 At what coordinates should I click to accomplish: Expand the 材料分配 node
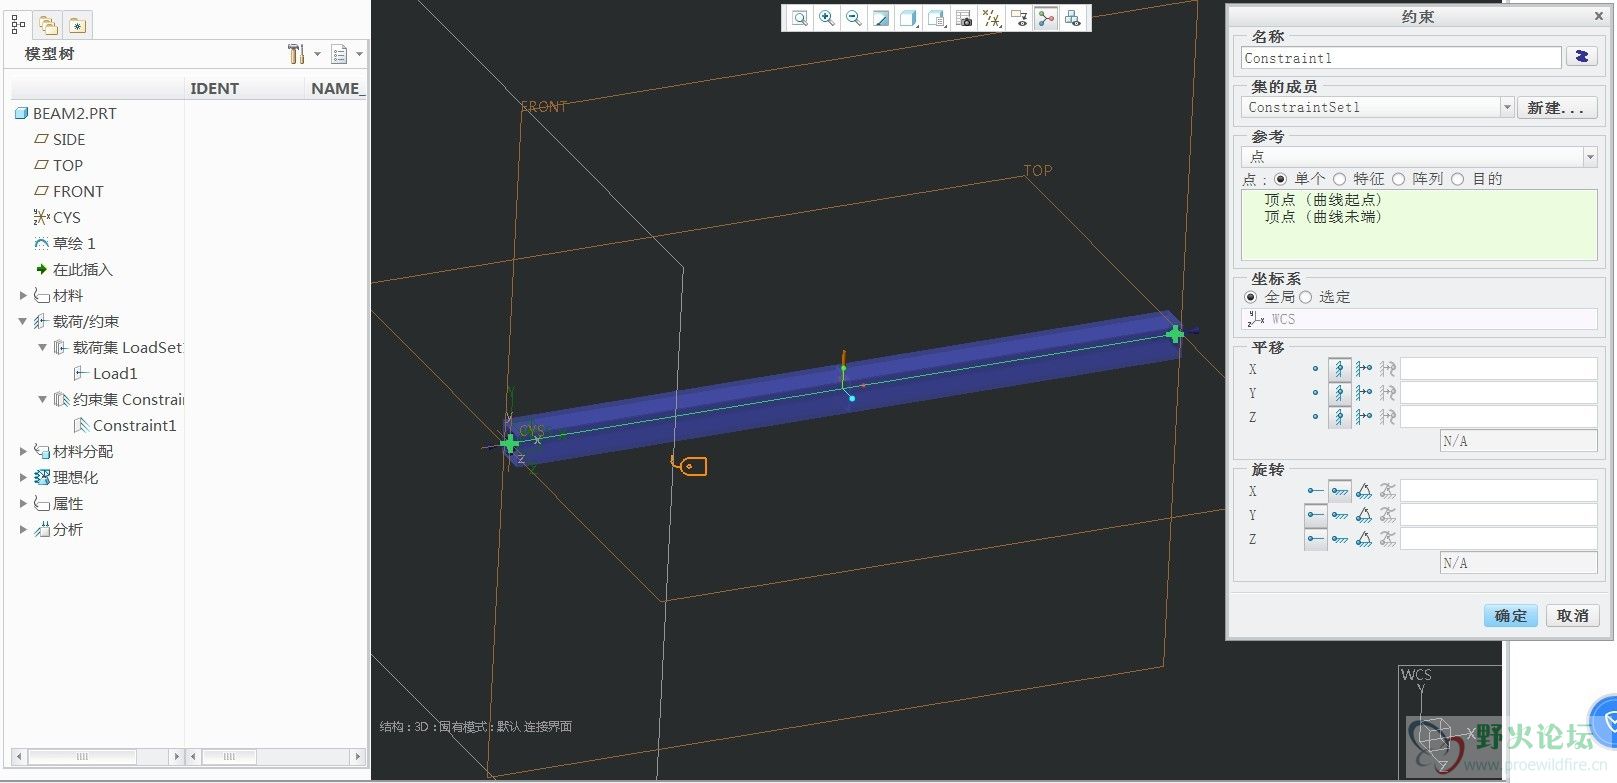point(23,451)
